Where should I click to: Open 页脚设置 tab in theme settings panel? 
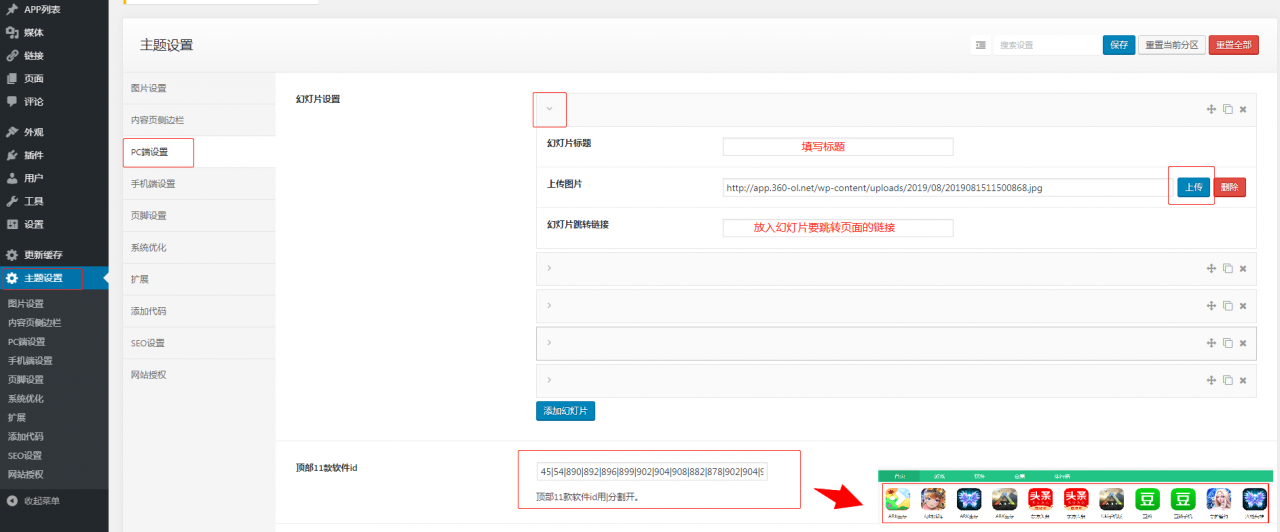[199, 216]
